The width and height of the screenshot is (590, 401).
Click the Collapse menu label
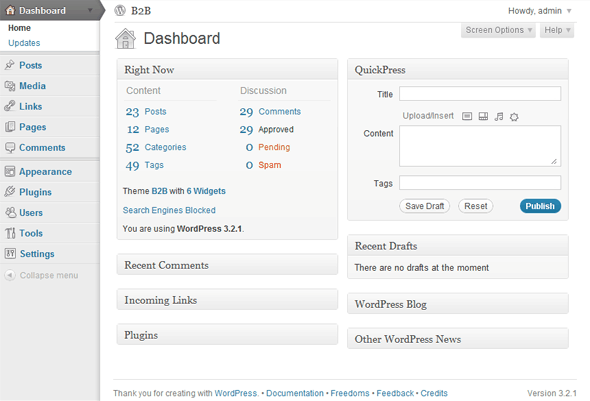coord(49,275)
